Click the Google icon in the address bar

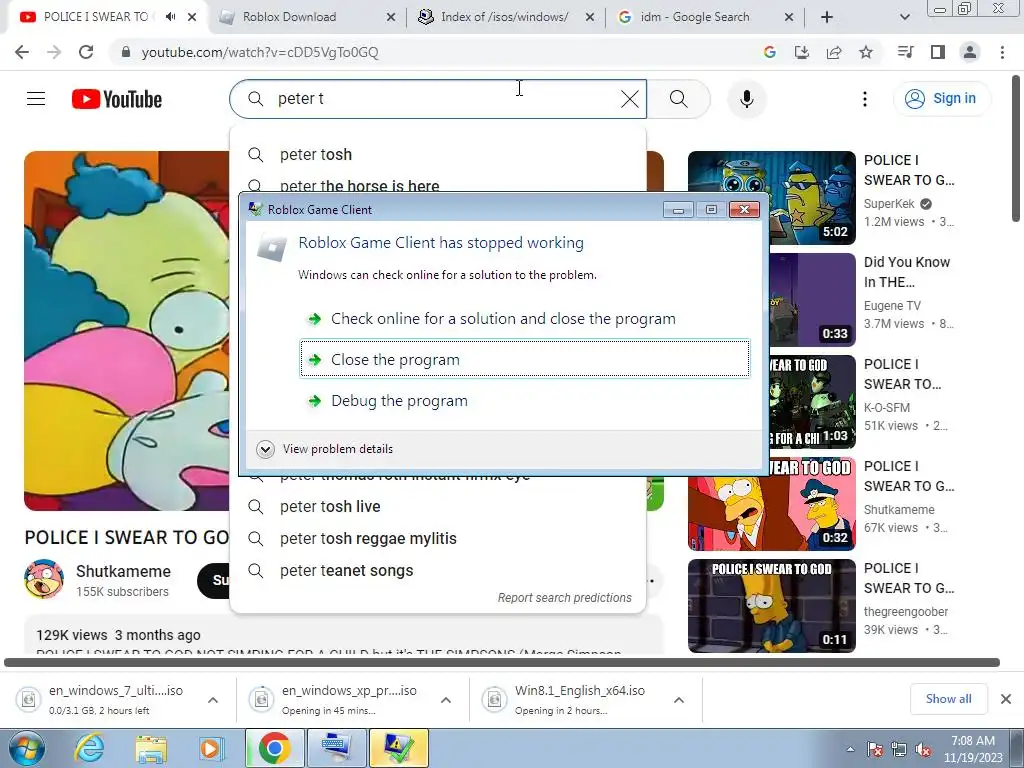click(770, 52)
